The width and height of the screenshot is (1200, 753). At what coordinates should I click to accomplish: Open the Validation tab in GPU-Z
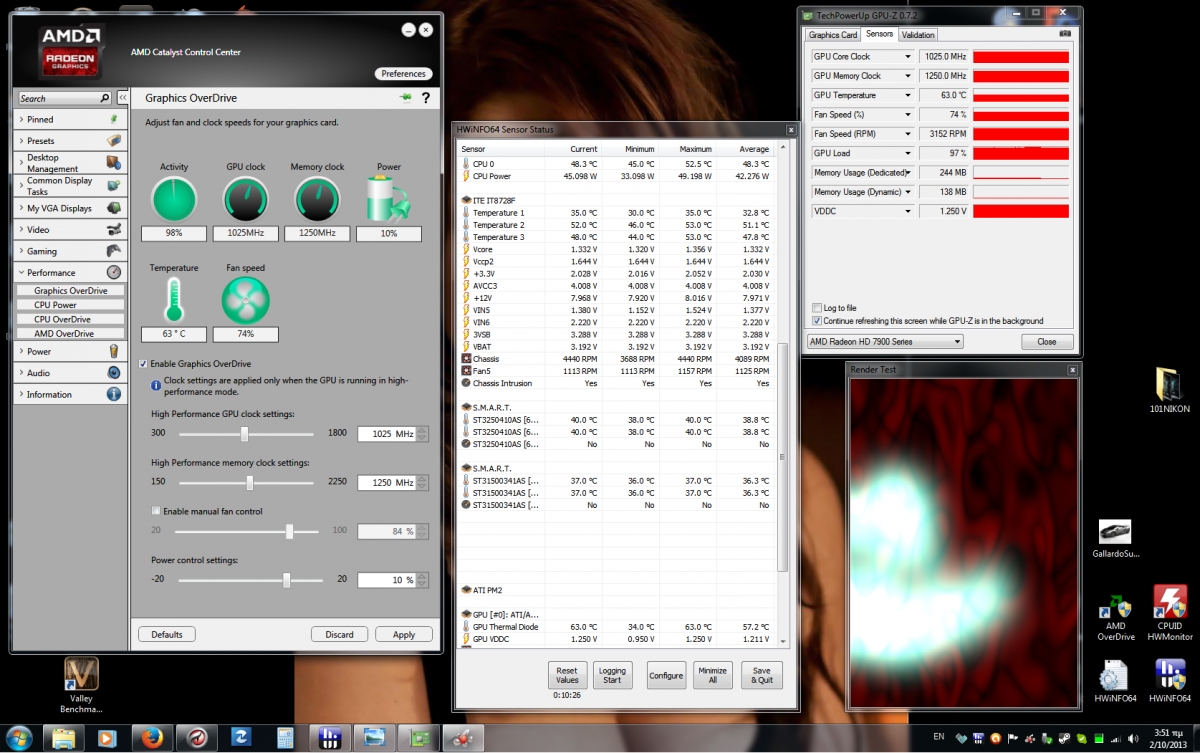(918, 35)
